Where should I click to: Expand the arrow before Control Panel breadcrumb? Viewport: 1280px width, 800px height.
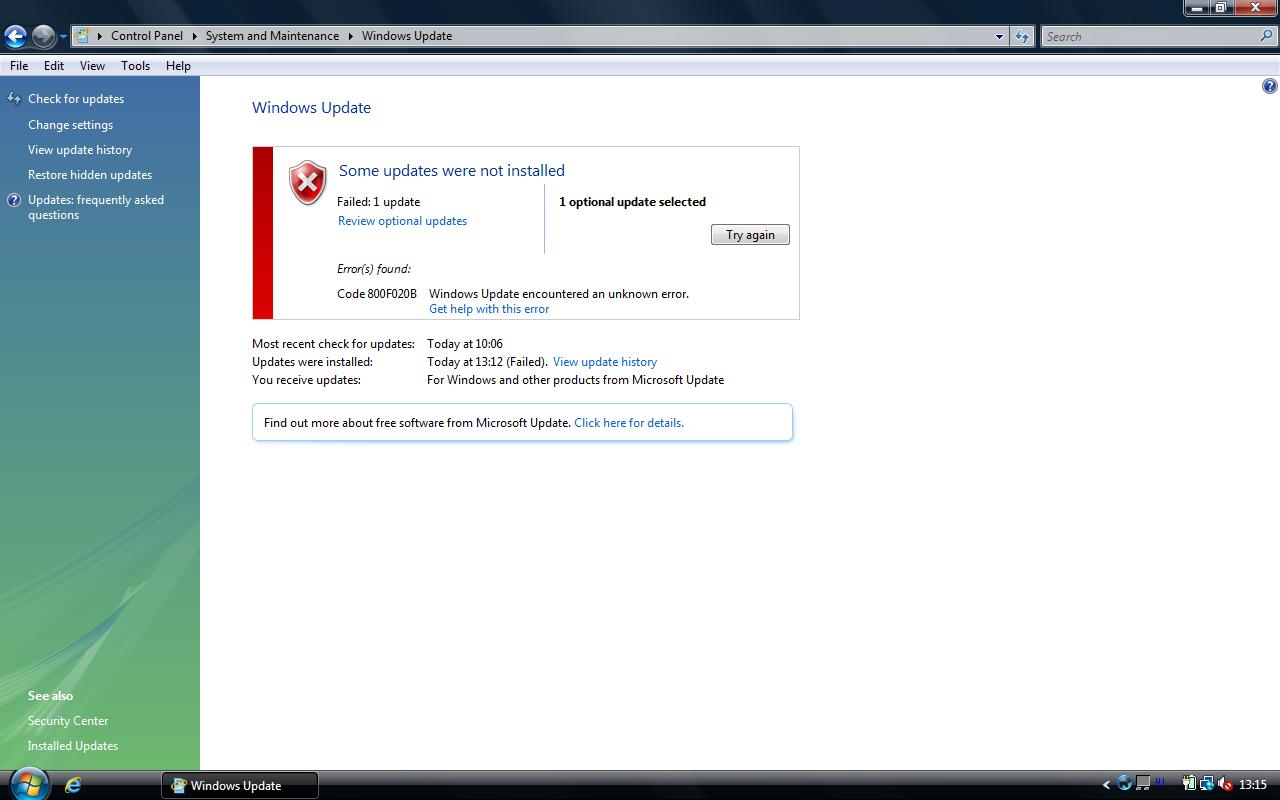pos(100,36)
